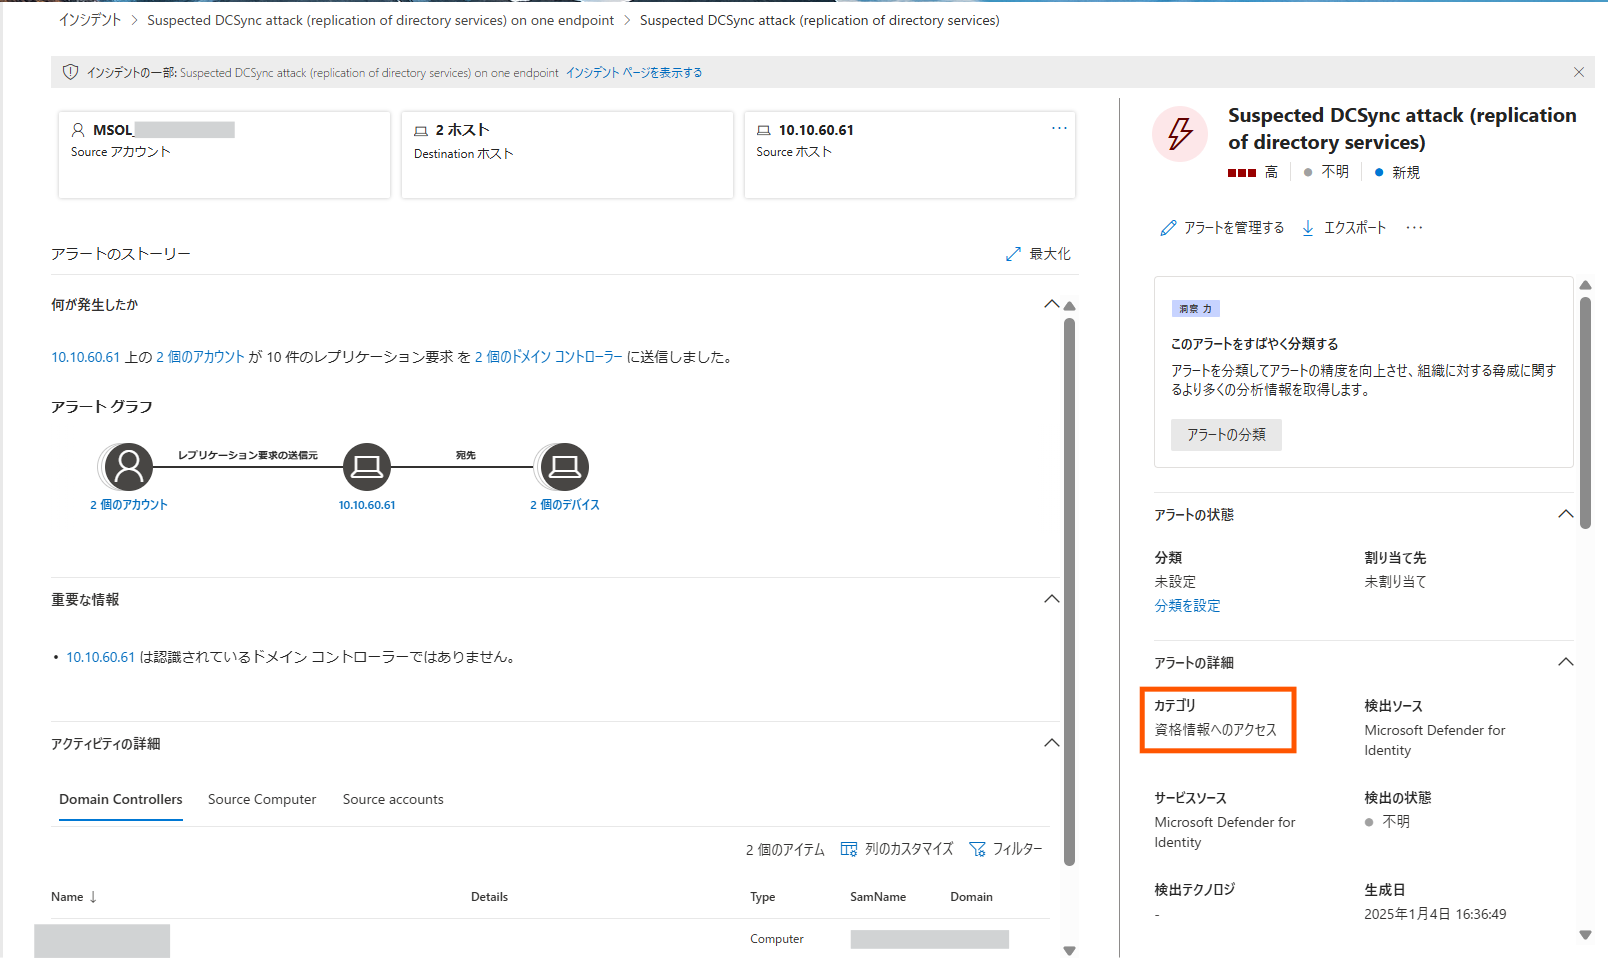Open more options on the 10.10.60.61 Source card
The image size is (1608, 959).
pos(1059,127)
